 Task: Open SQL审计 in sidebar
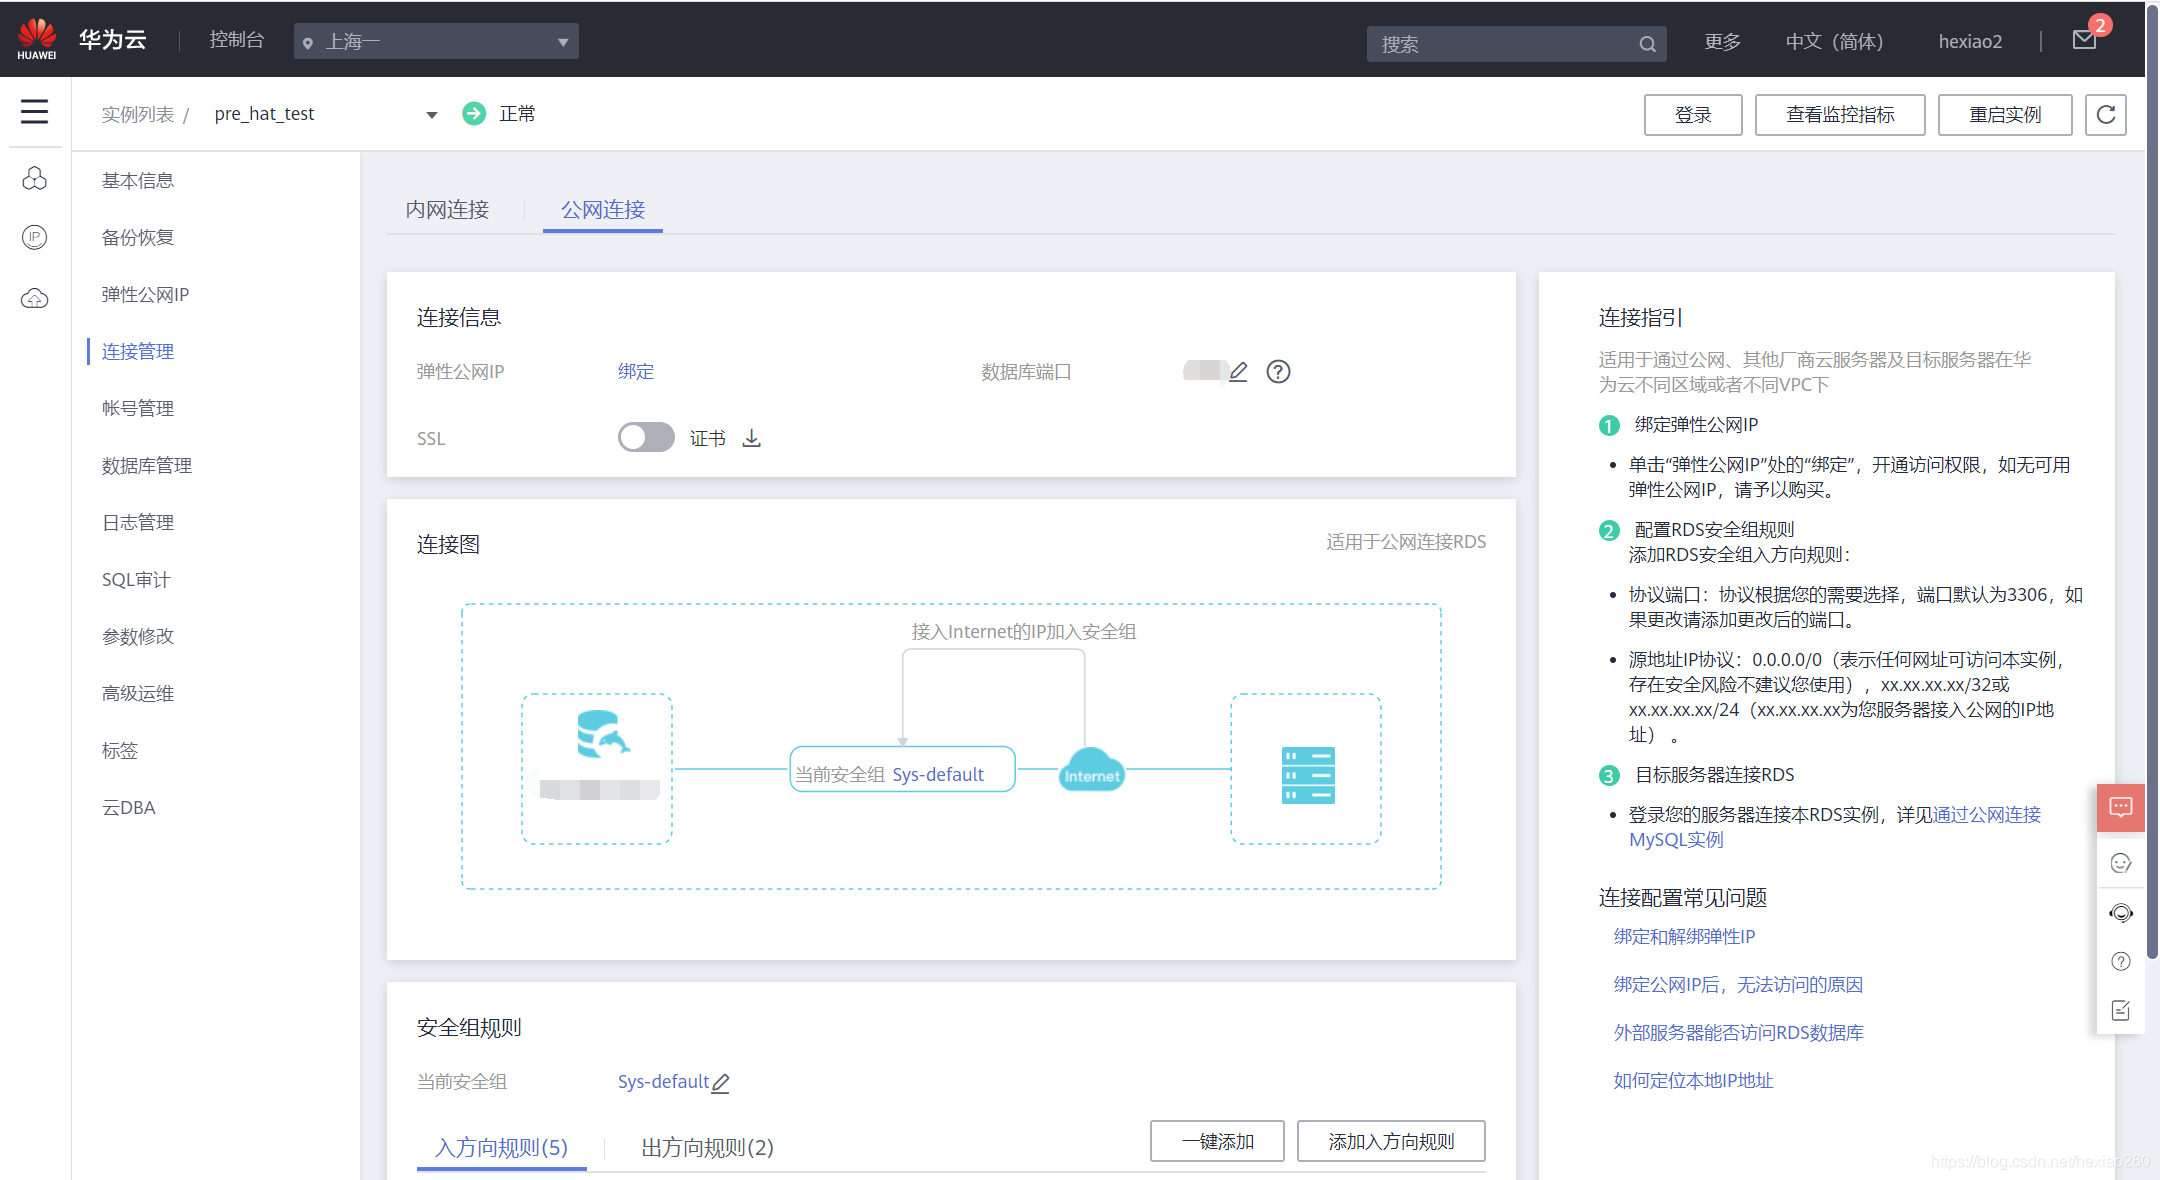click(136, 579)
